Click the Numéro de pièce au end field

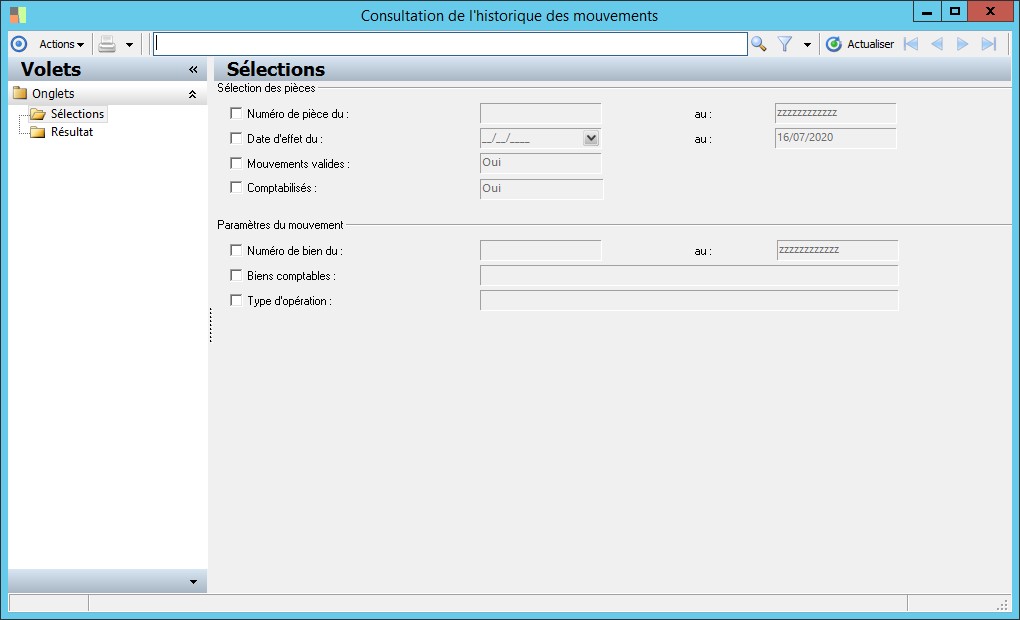pyautogui.click(x=835, y=113)
